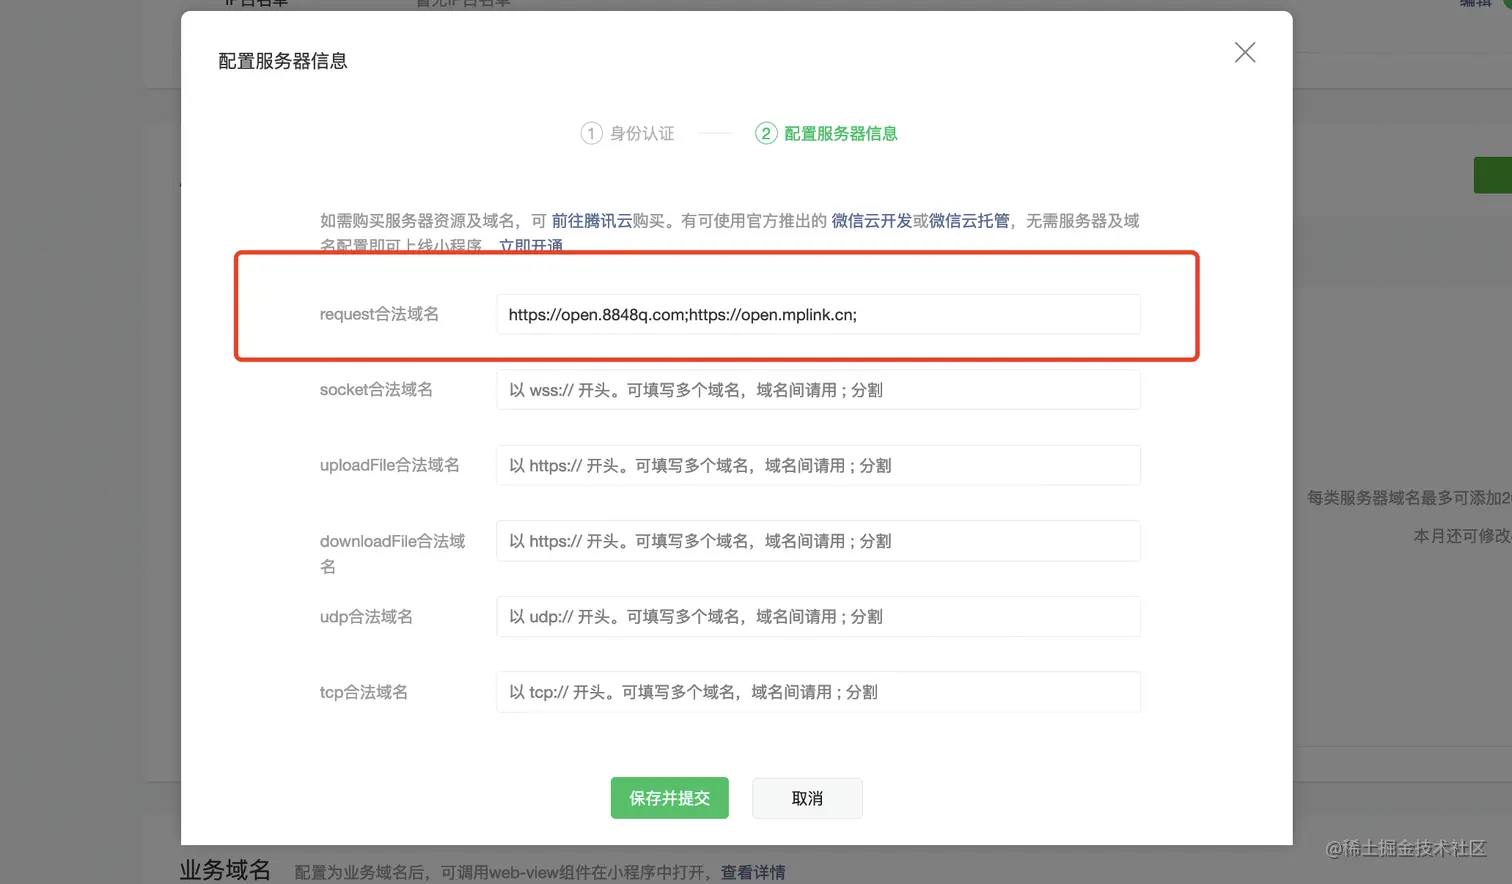This screenshot has width=1512, height=884.
Task: Click the step 2 配置服务器信息 green circle
Action: click(x=766, y=132)
